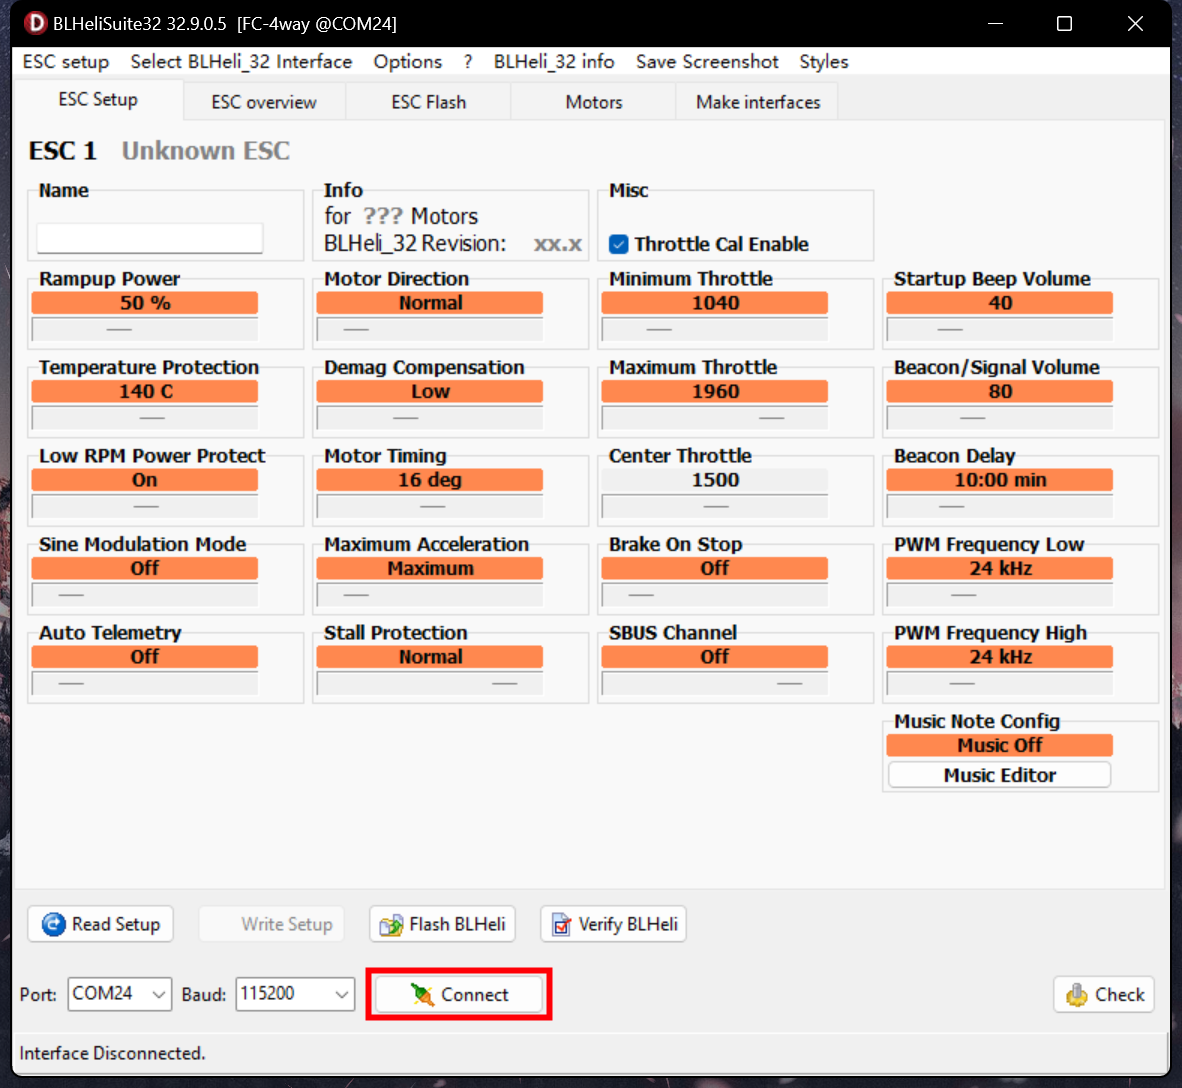Open Select BLHeli_32 Interface menu
The width and height of the screenshot is (1182, 1088).
click(241, 62)
